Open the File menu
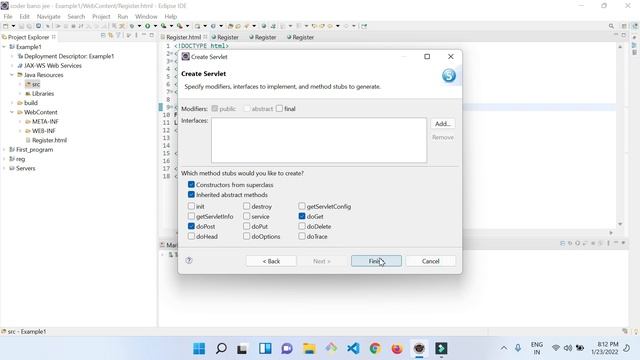 (x=8, y=16)
